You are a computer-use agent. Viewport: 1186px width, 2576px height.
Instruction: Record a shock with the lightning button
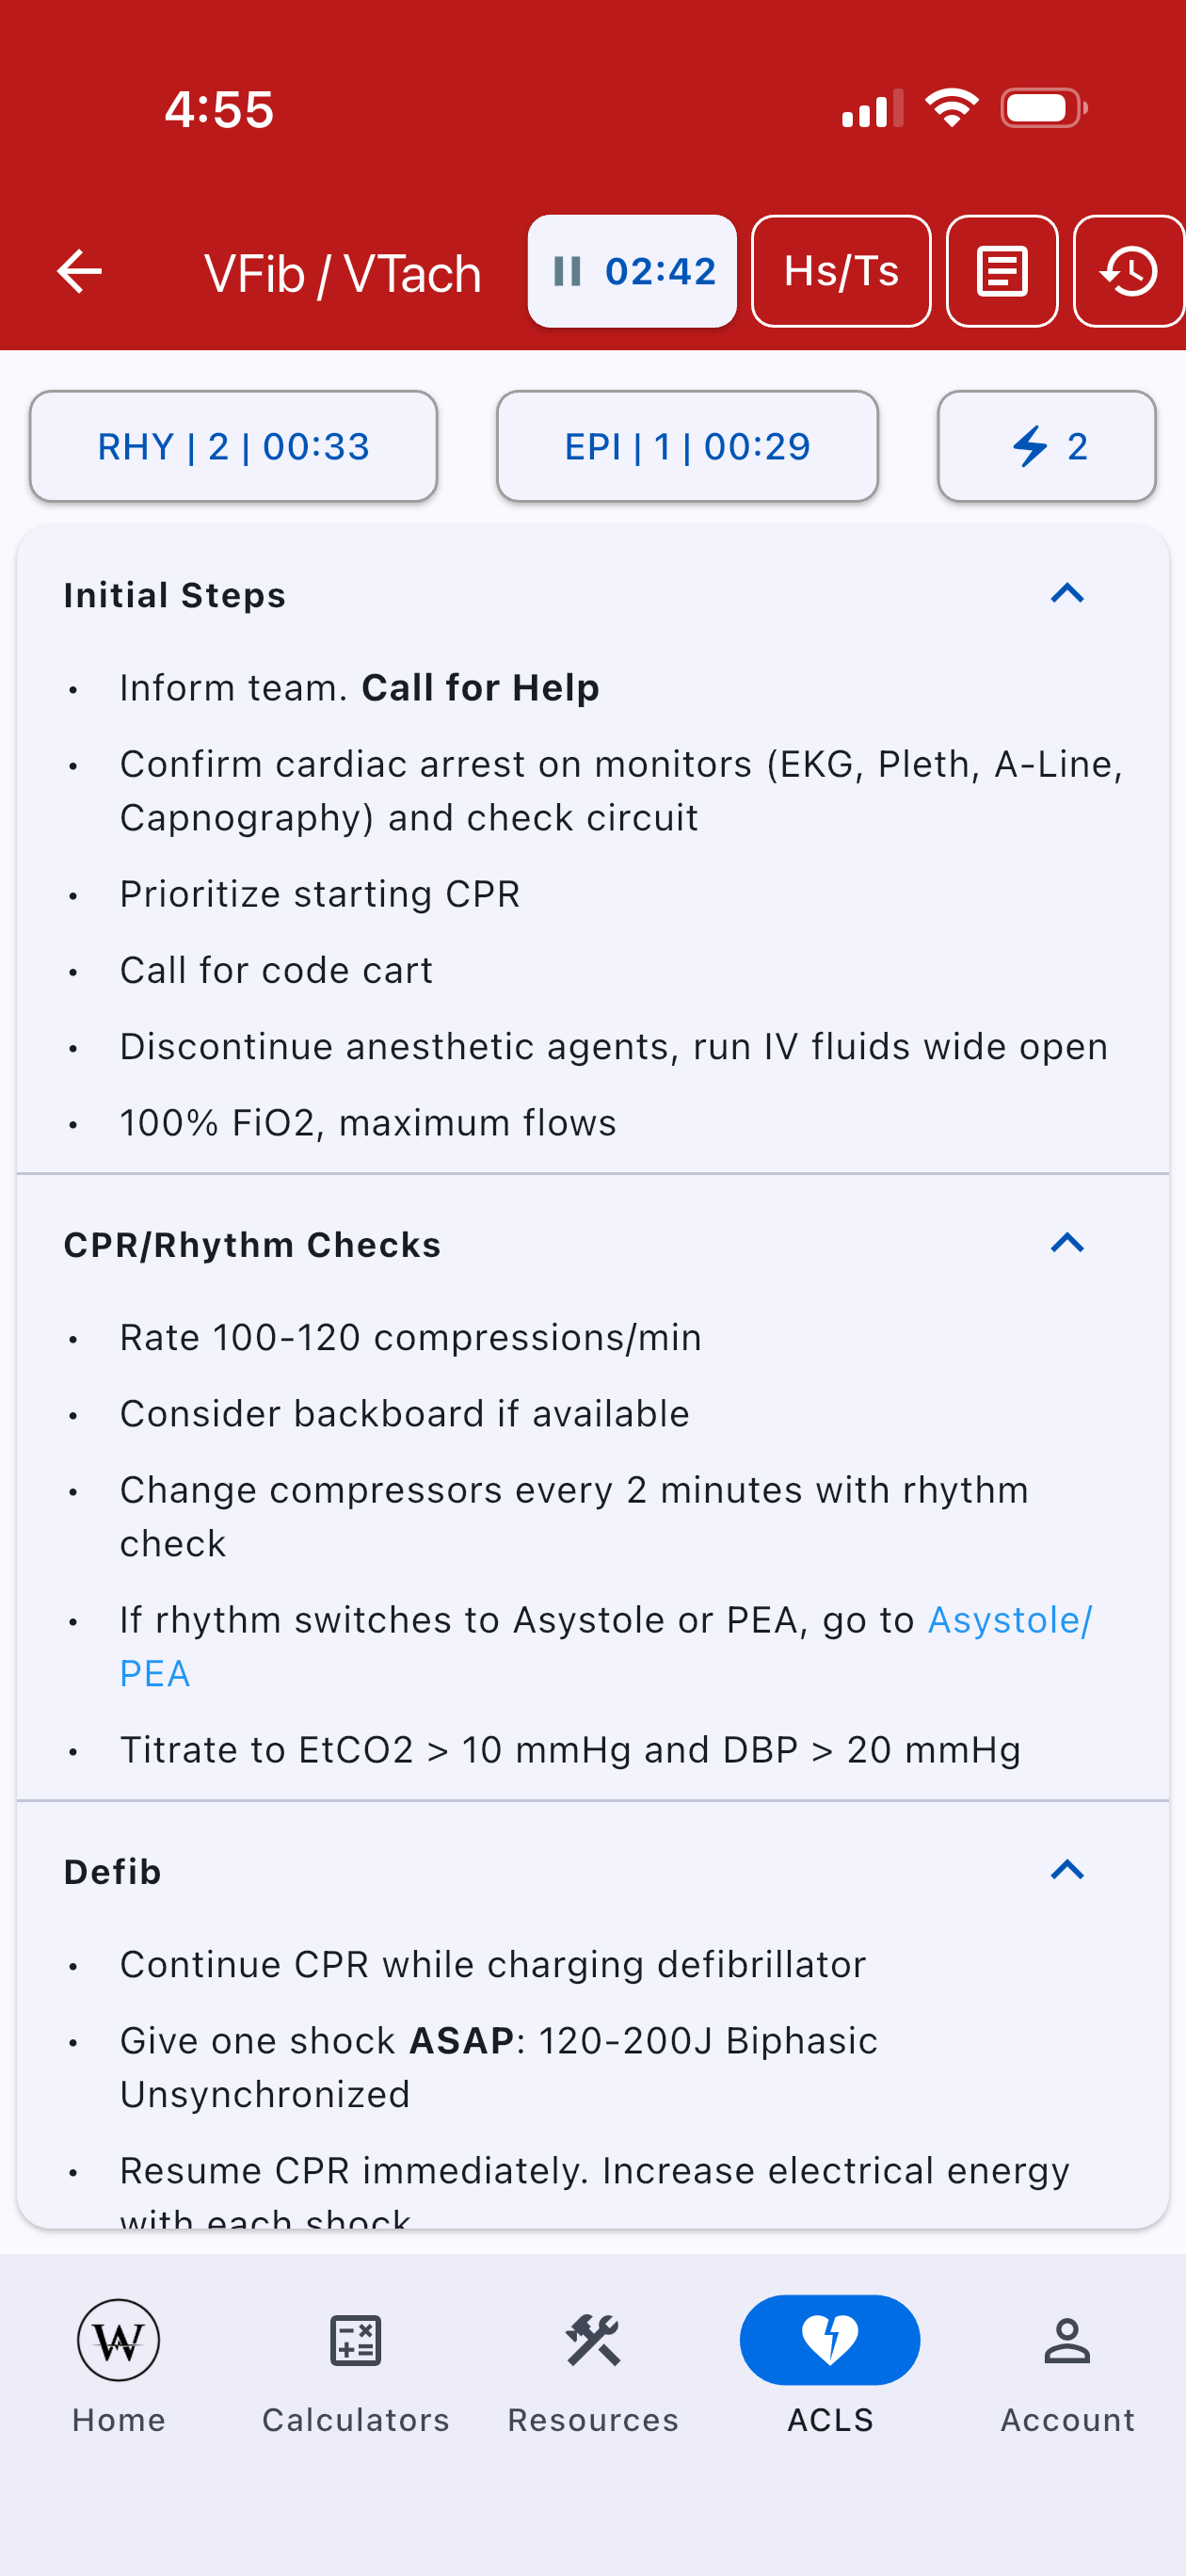pyautogui.click(x=1047, y=446)
